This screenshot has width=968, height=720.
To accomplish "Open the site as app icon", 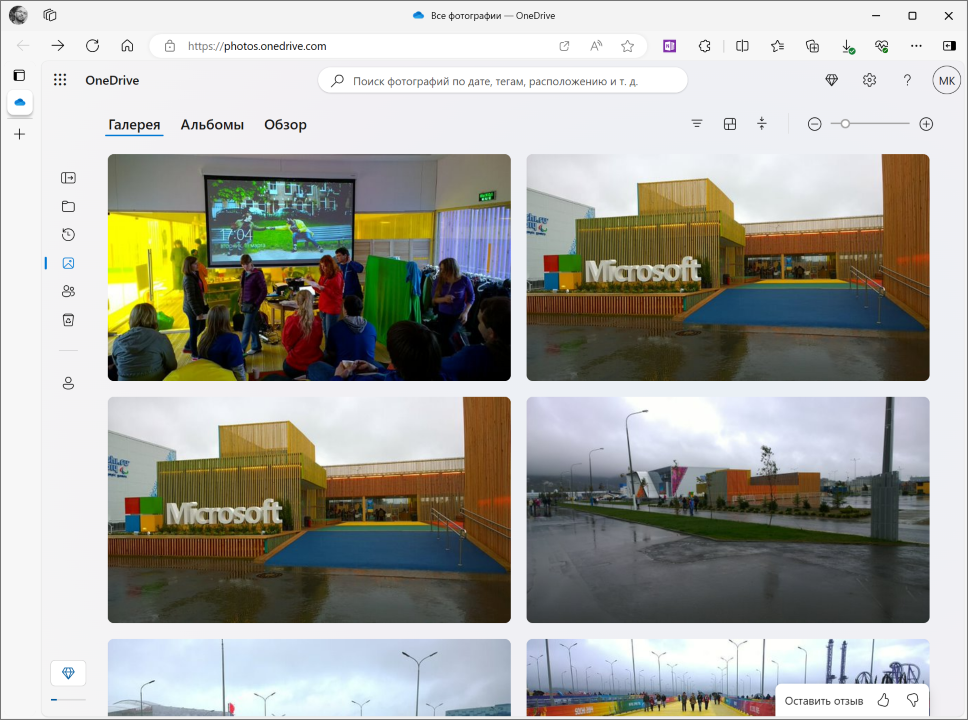I will (x=564, y=46).
